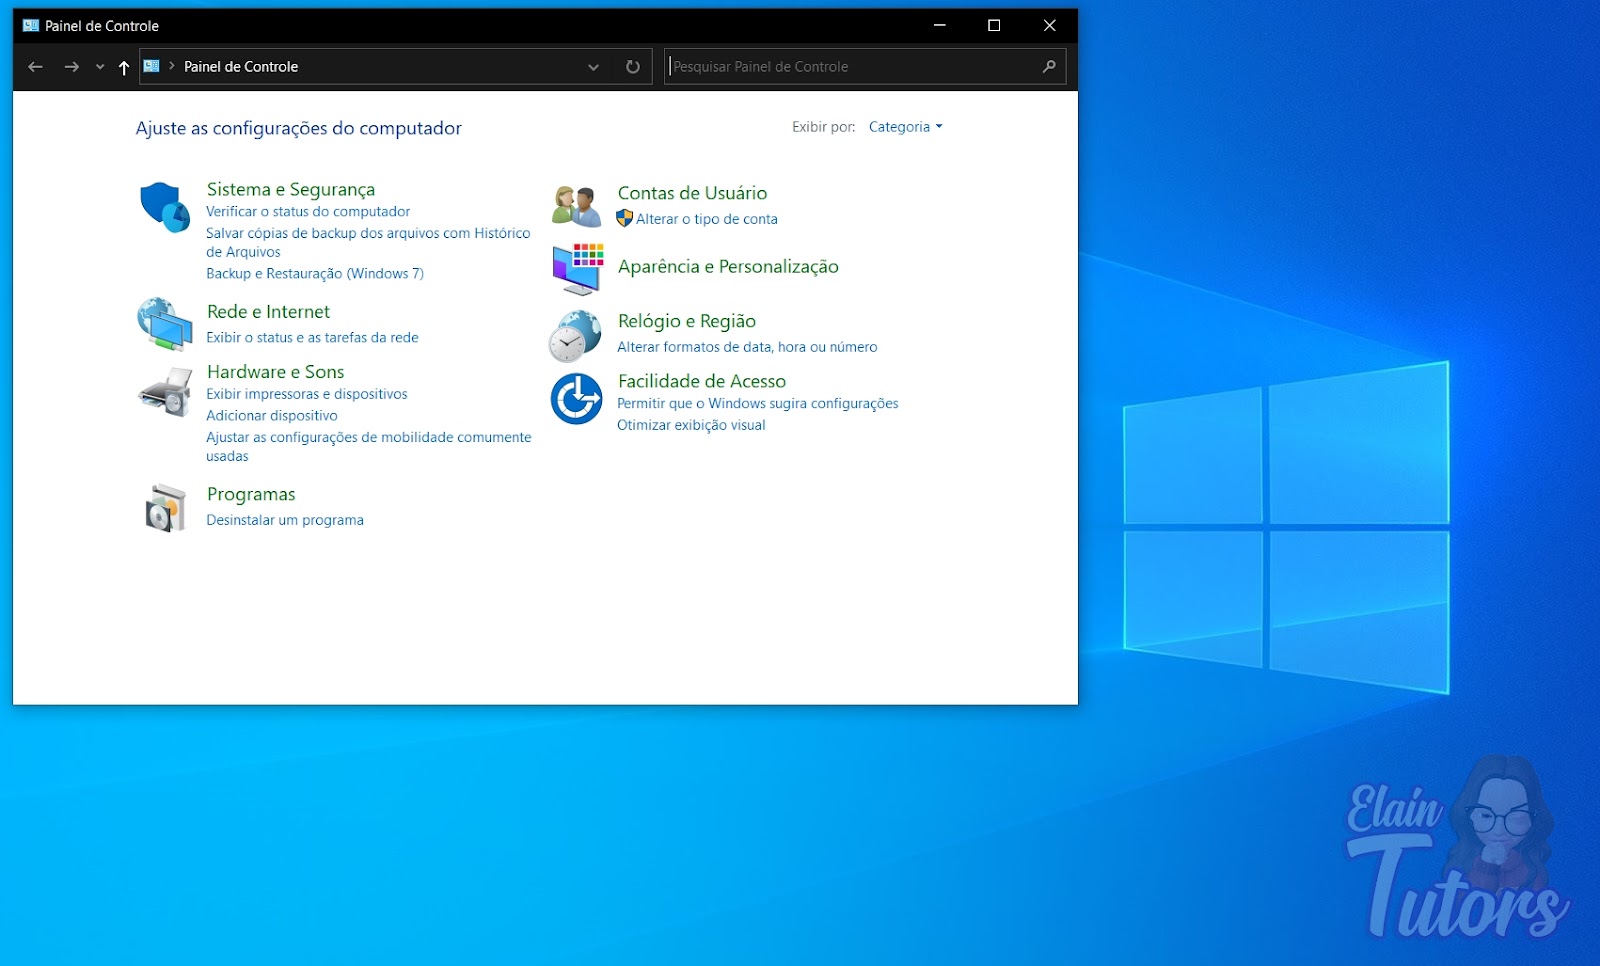Image resolution: width=1600 pixels, height=966 pixels.
Task: Click the Rede e Internet globe icon
Action: tap(165, 324)
